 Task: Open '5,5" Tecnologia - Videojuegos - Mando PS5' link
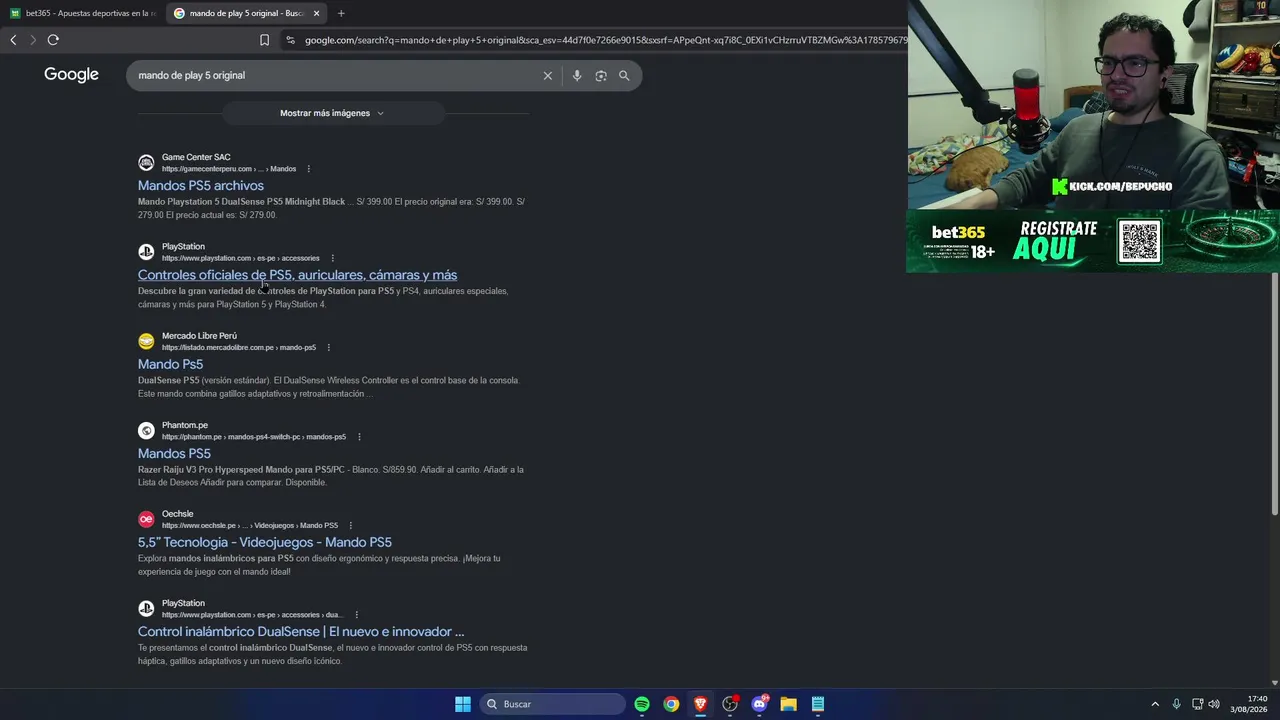(265, 543)
